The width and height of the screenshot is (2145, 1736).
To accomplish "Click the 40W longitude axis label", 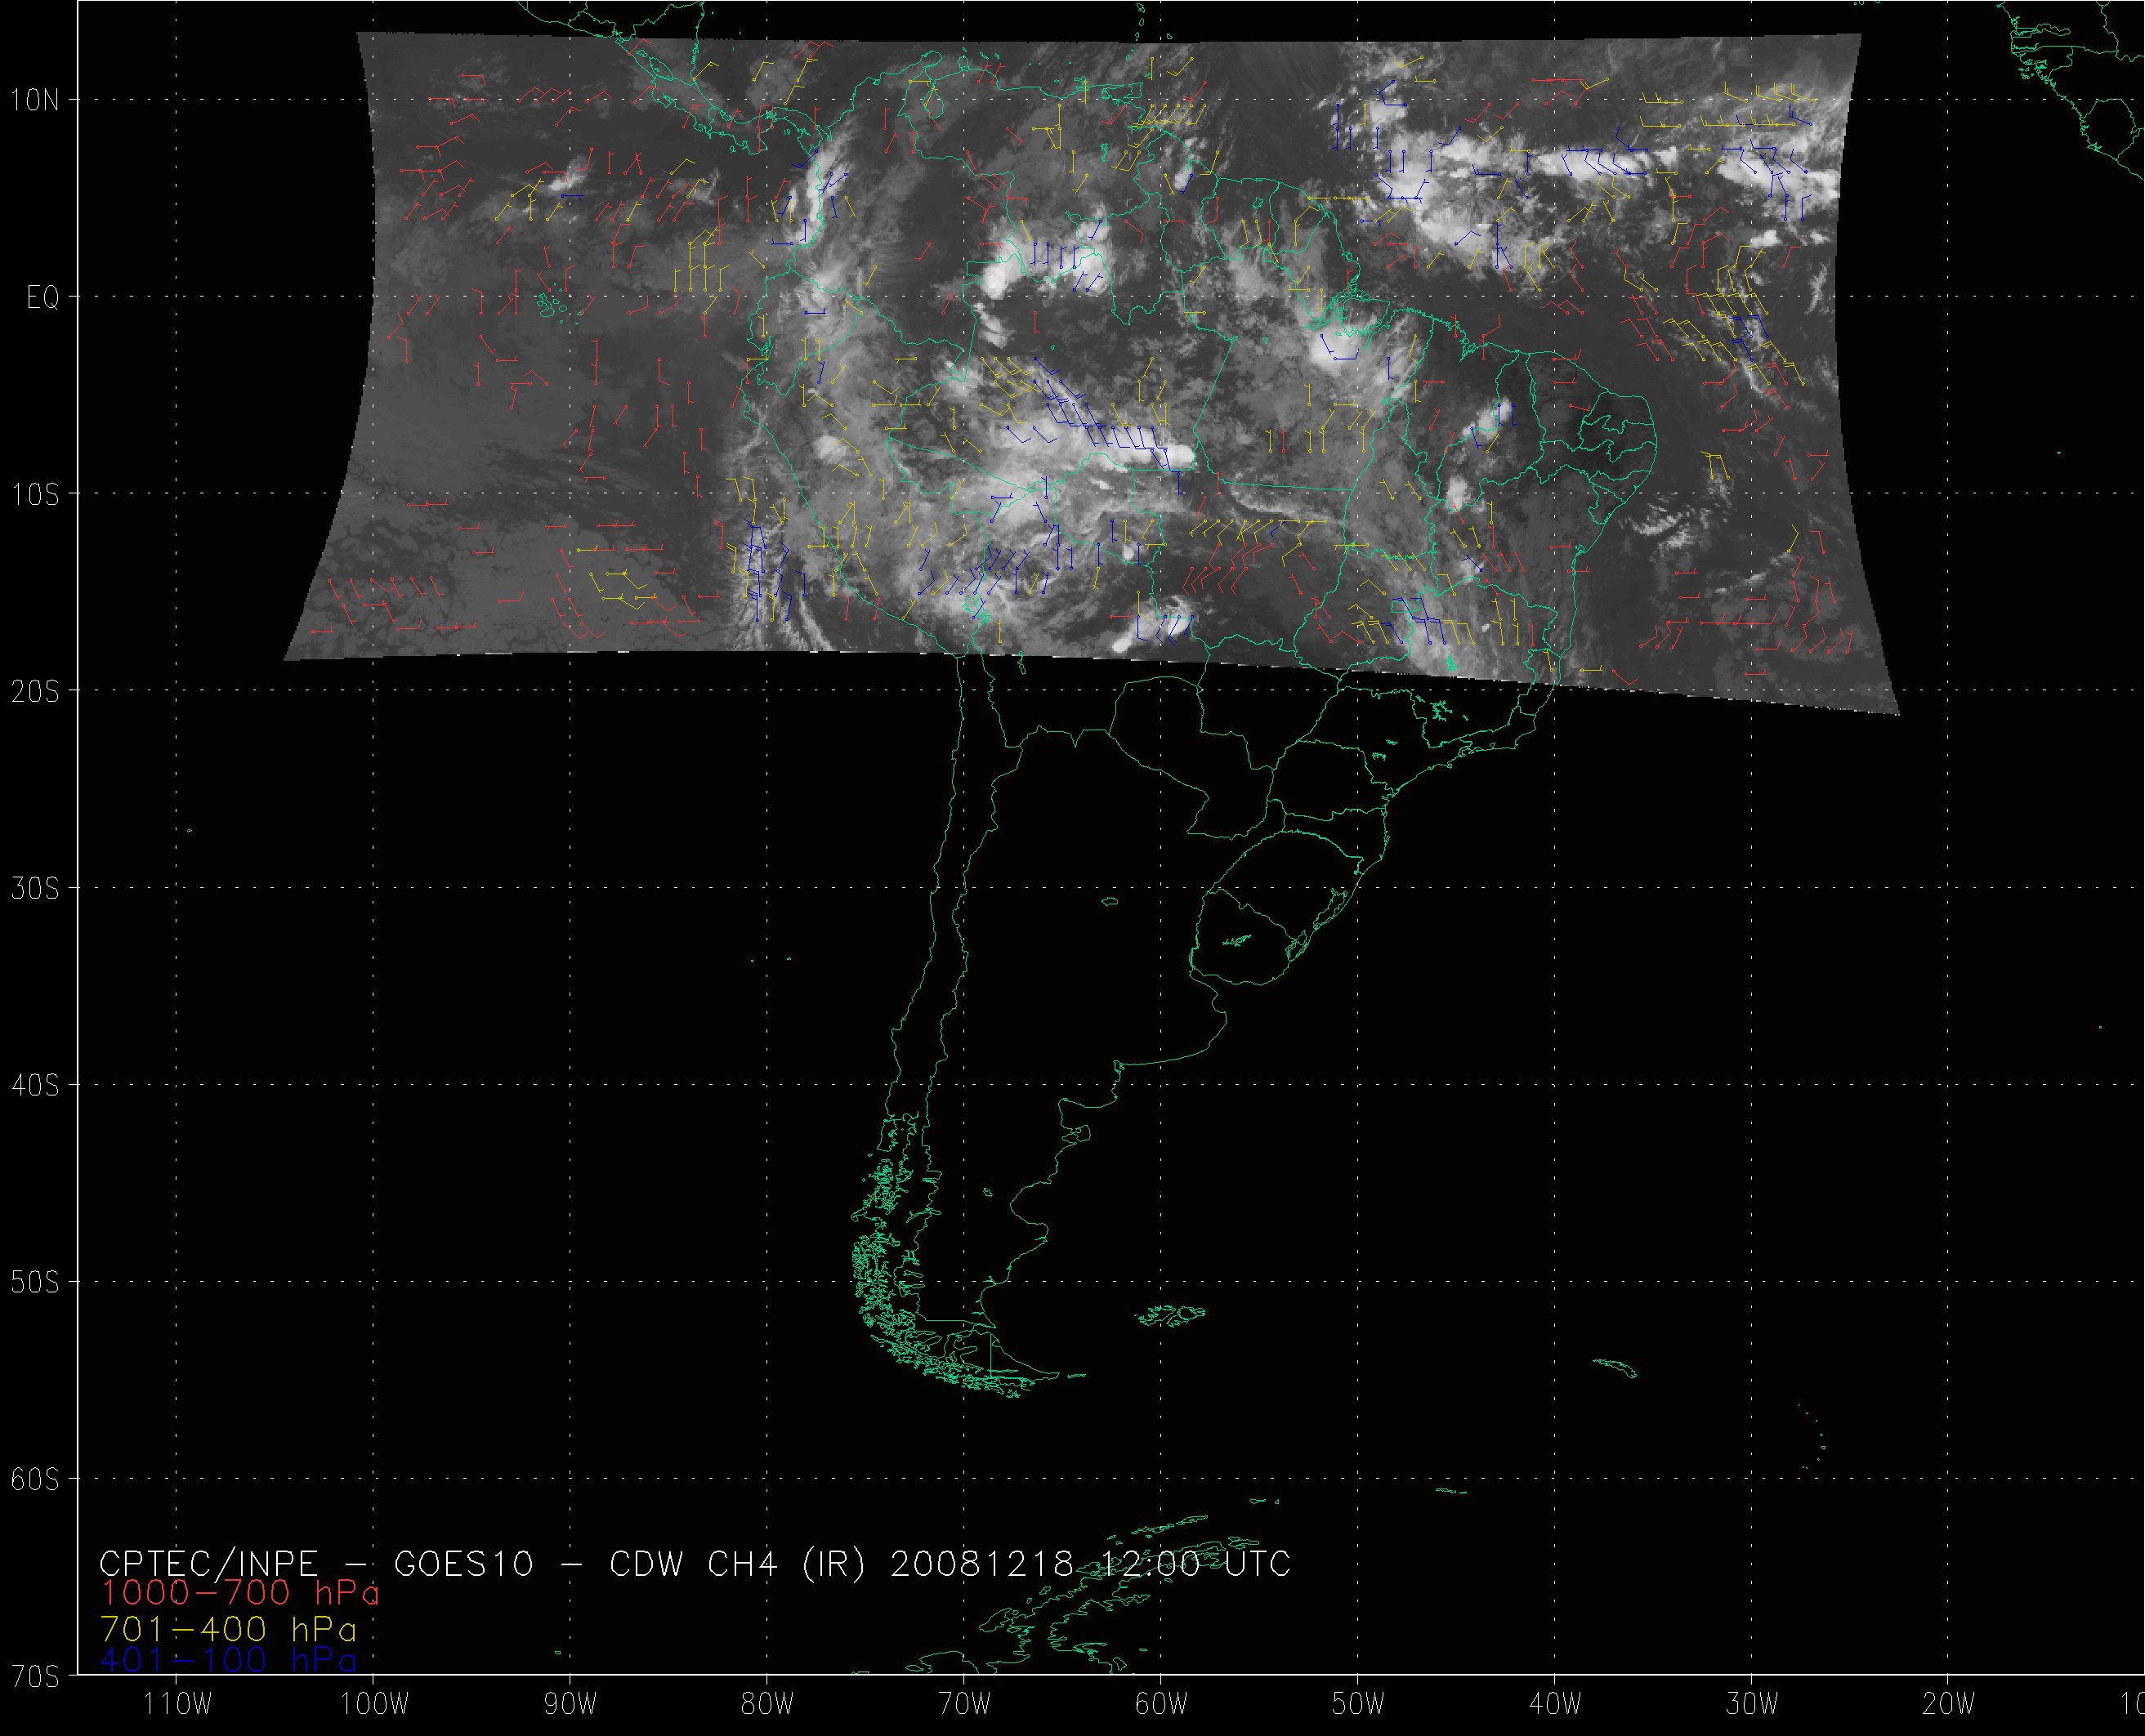I will pos(1555,1705).
